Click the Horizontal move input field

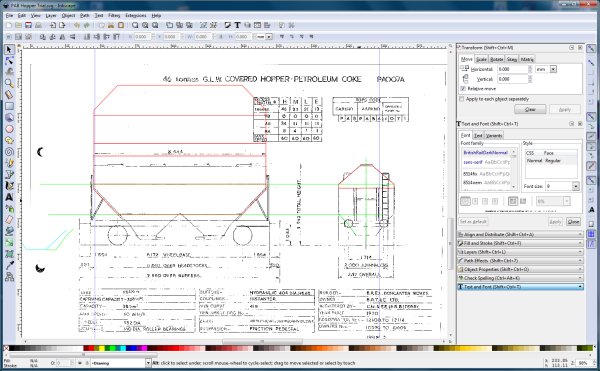pos(512,69)
